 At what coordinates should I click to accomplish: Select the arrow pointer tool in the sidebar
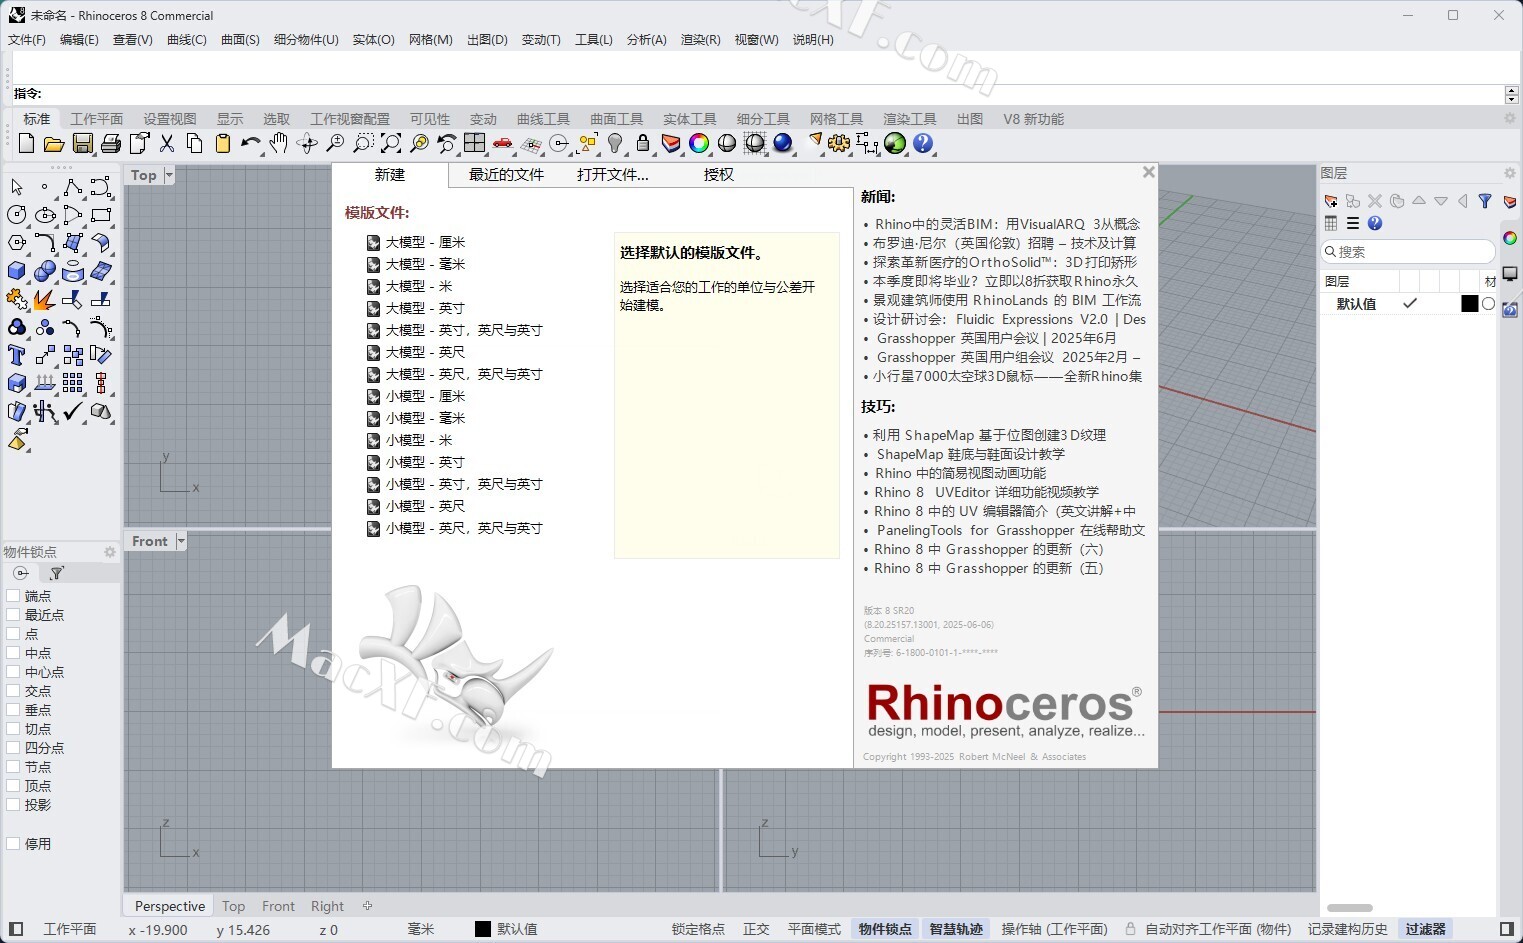pyautogui.click(x=17, y=187)
